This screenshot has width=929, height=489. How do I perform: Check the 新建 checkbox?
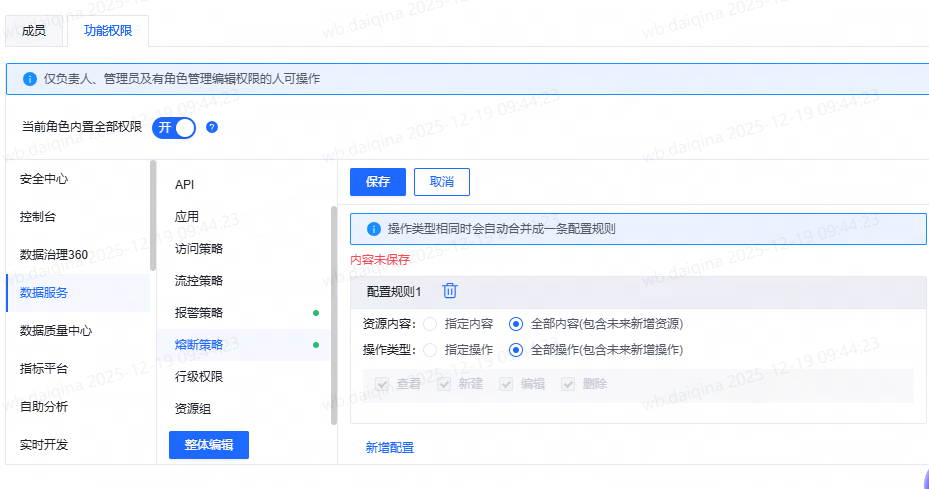444,384
